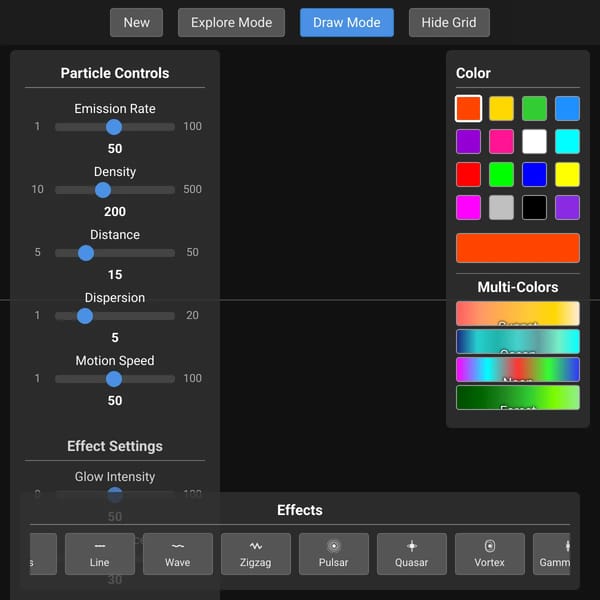Click the Effect Settings heading
This screenshot has width=600, height=600.
click(x=115, y=446)
